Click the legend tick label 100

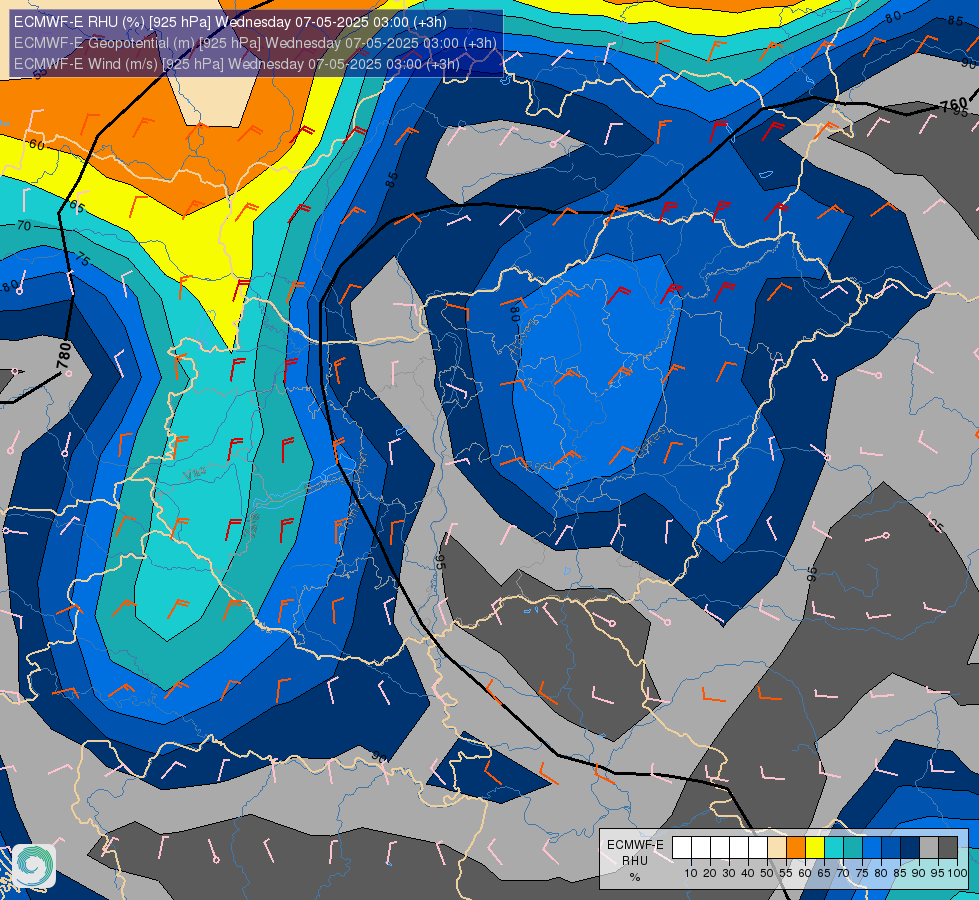[957, 873]
